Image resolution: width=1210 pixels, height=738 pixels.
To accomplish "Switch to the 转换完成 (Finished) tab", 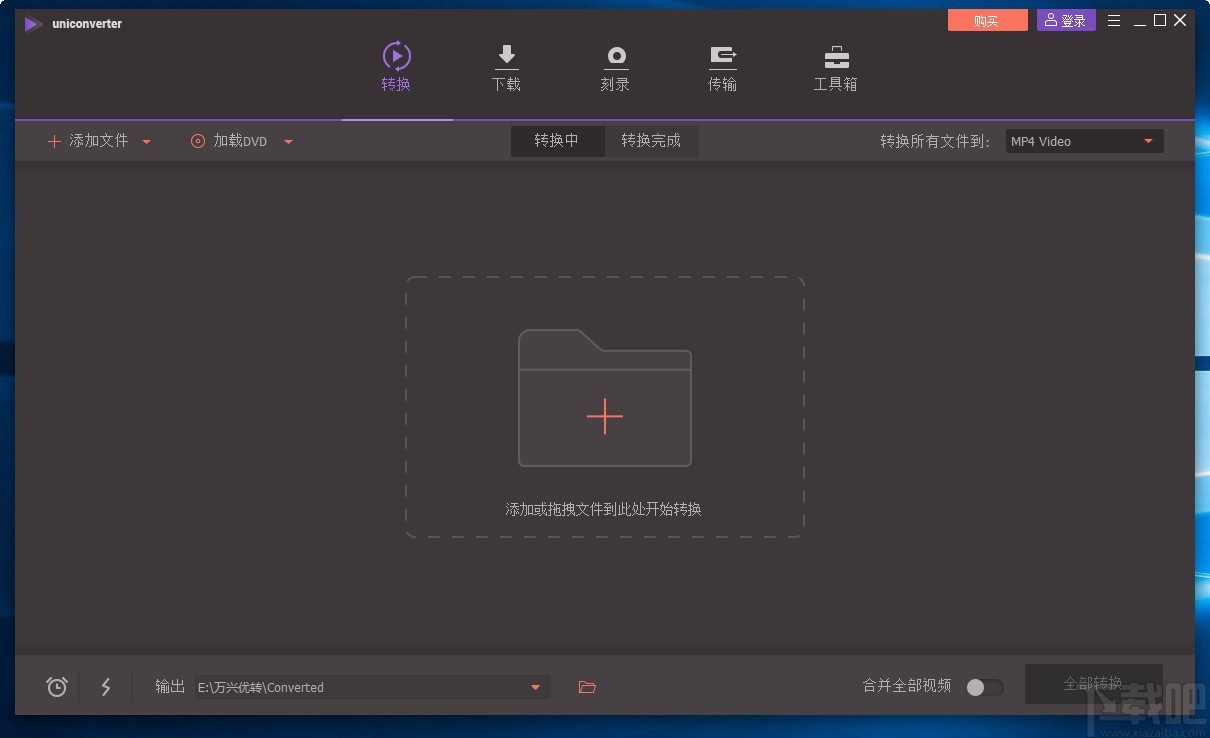I will 651,140.
